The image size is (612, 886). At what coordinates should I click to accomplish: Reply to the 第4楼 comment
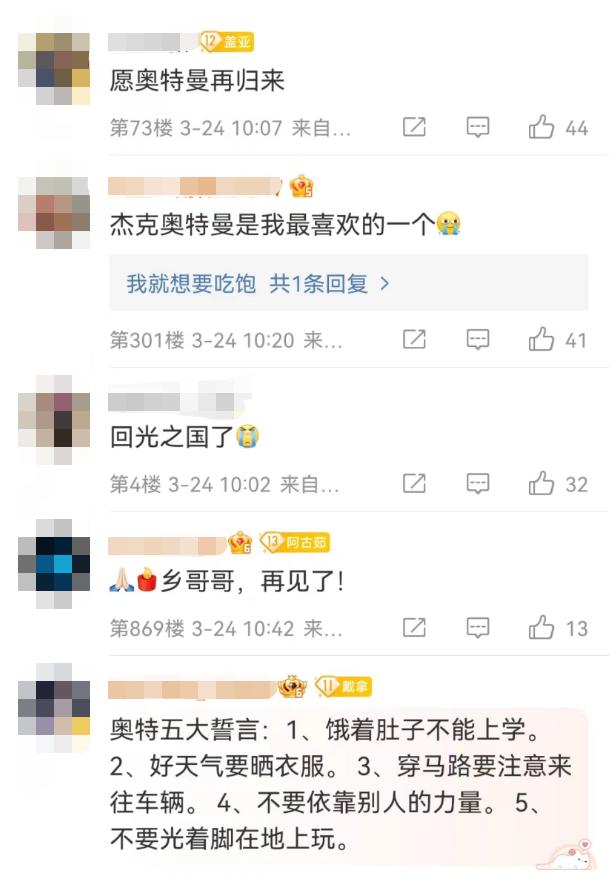tap(478, 484)
